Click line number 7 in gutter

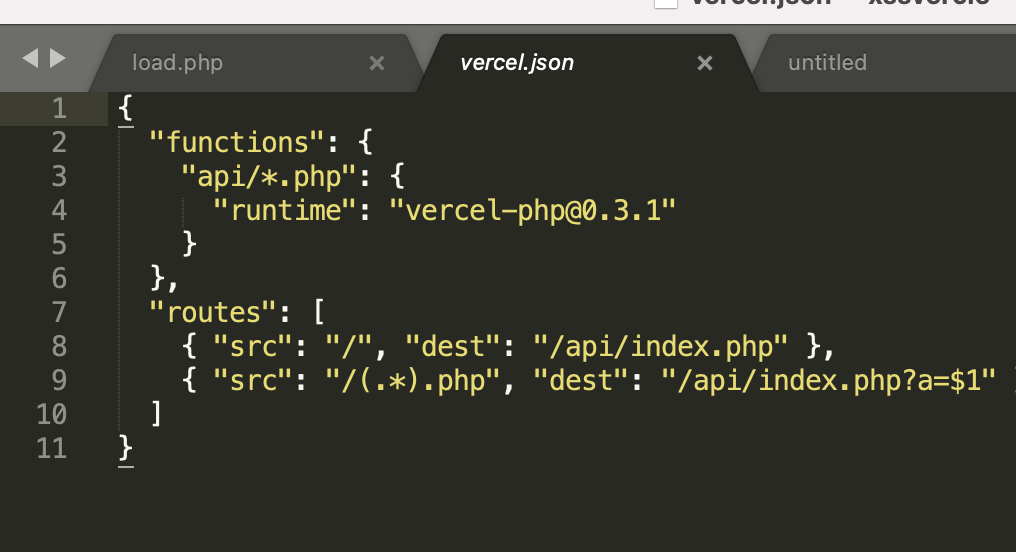point(59,312)
